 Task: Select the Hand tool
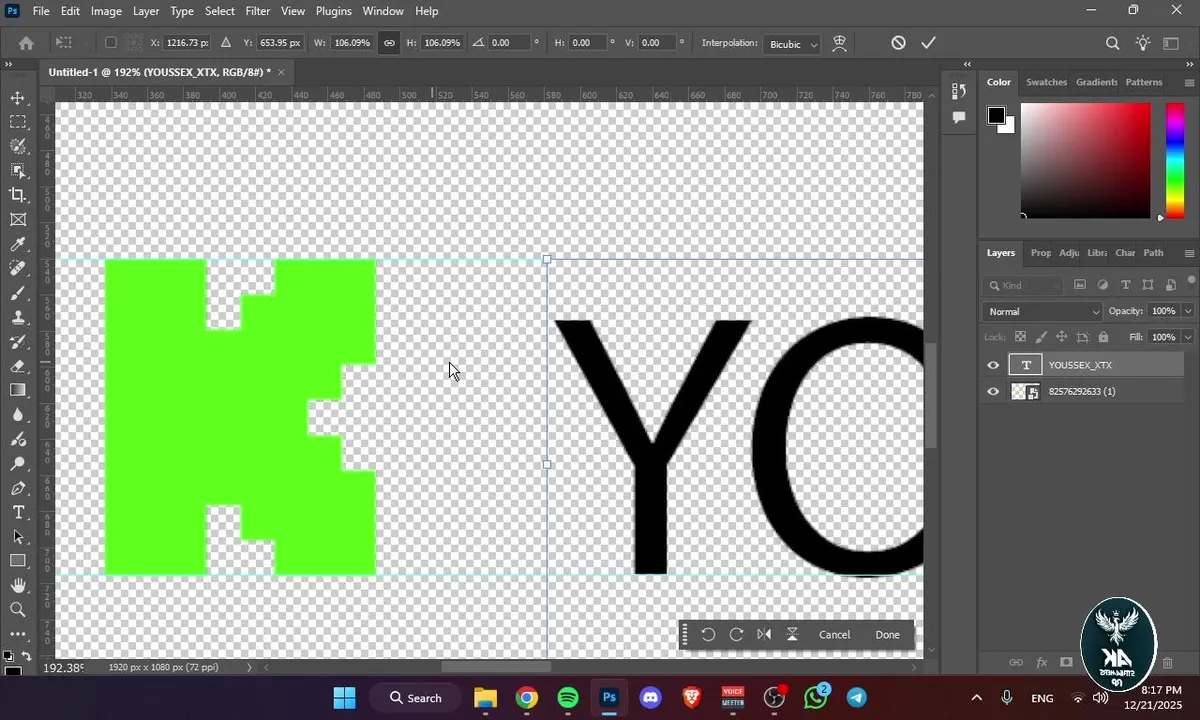18,585
